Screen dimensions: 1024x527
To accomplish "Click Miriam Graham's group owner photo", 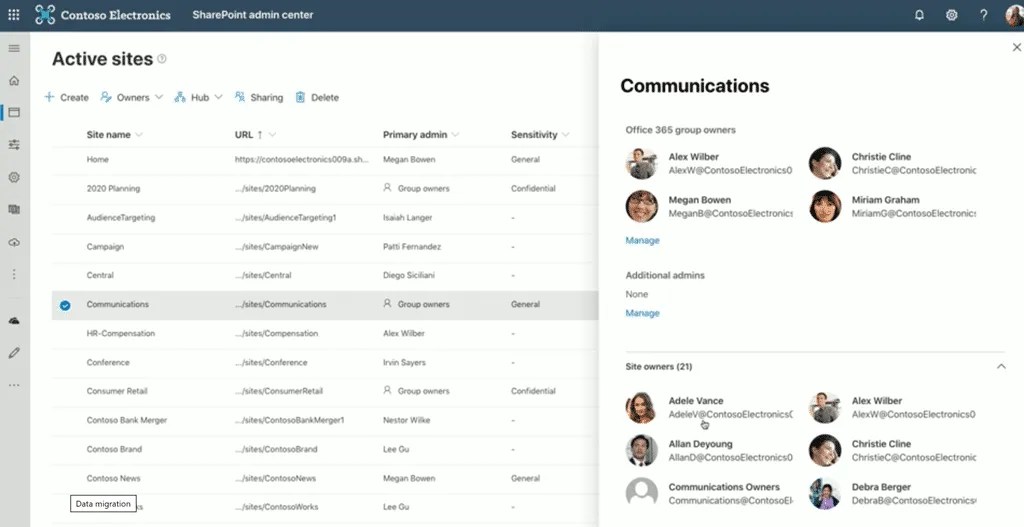I will click(x=825, y=206).
